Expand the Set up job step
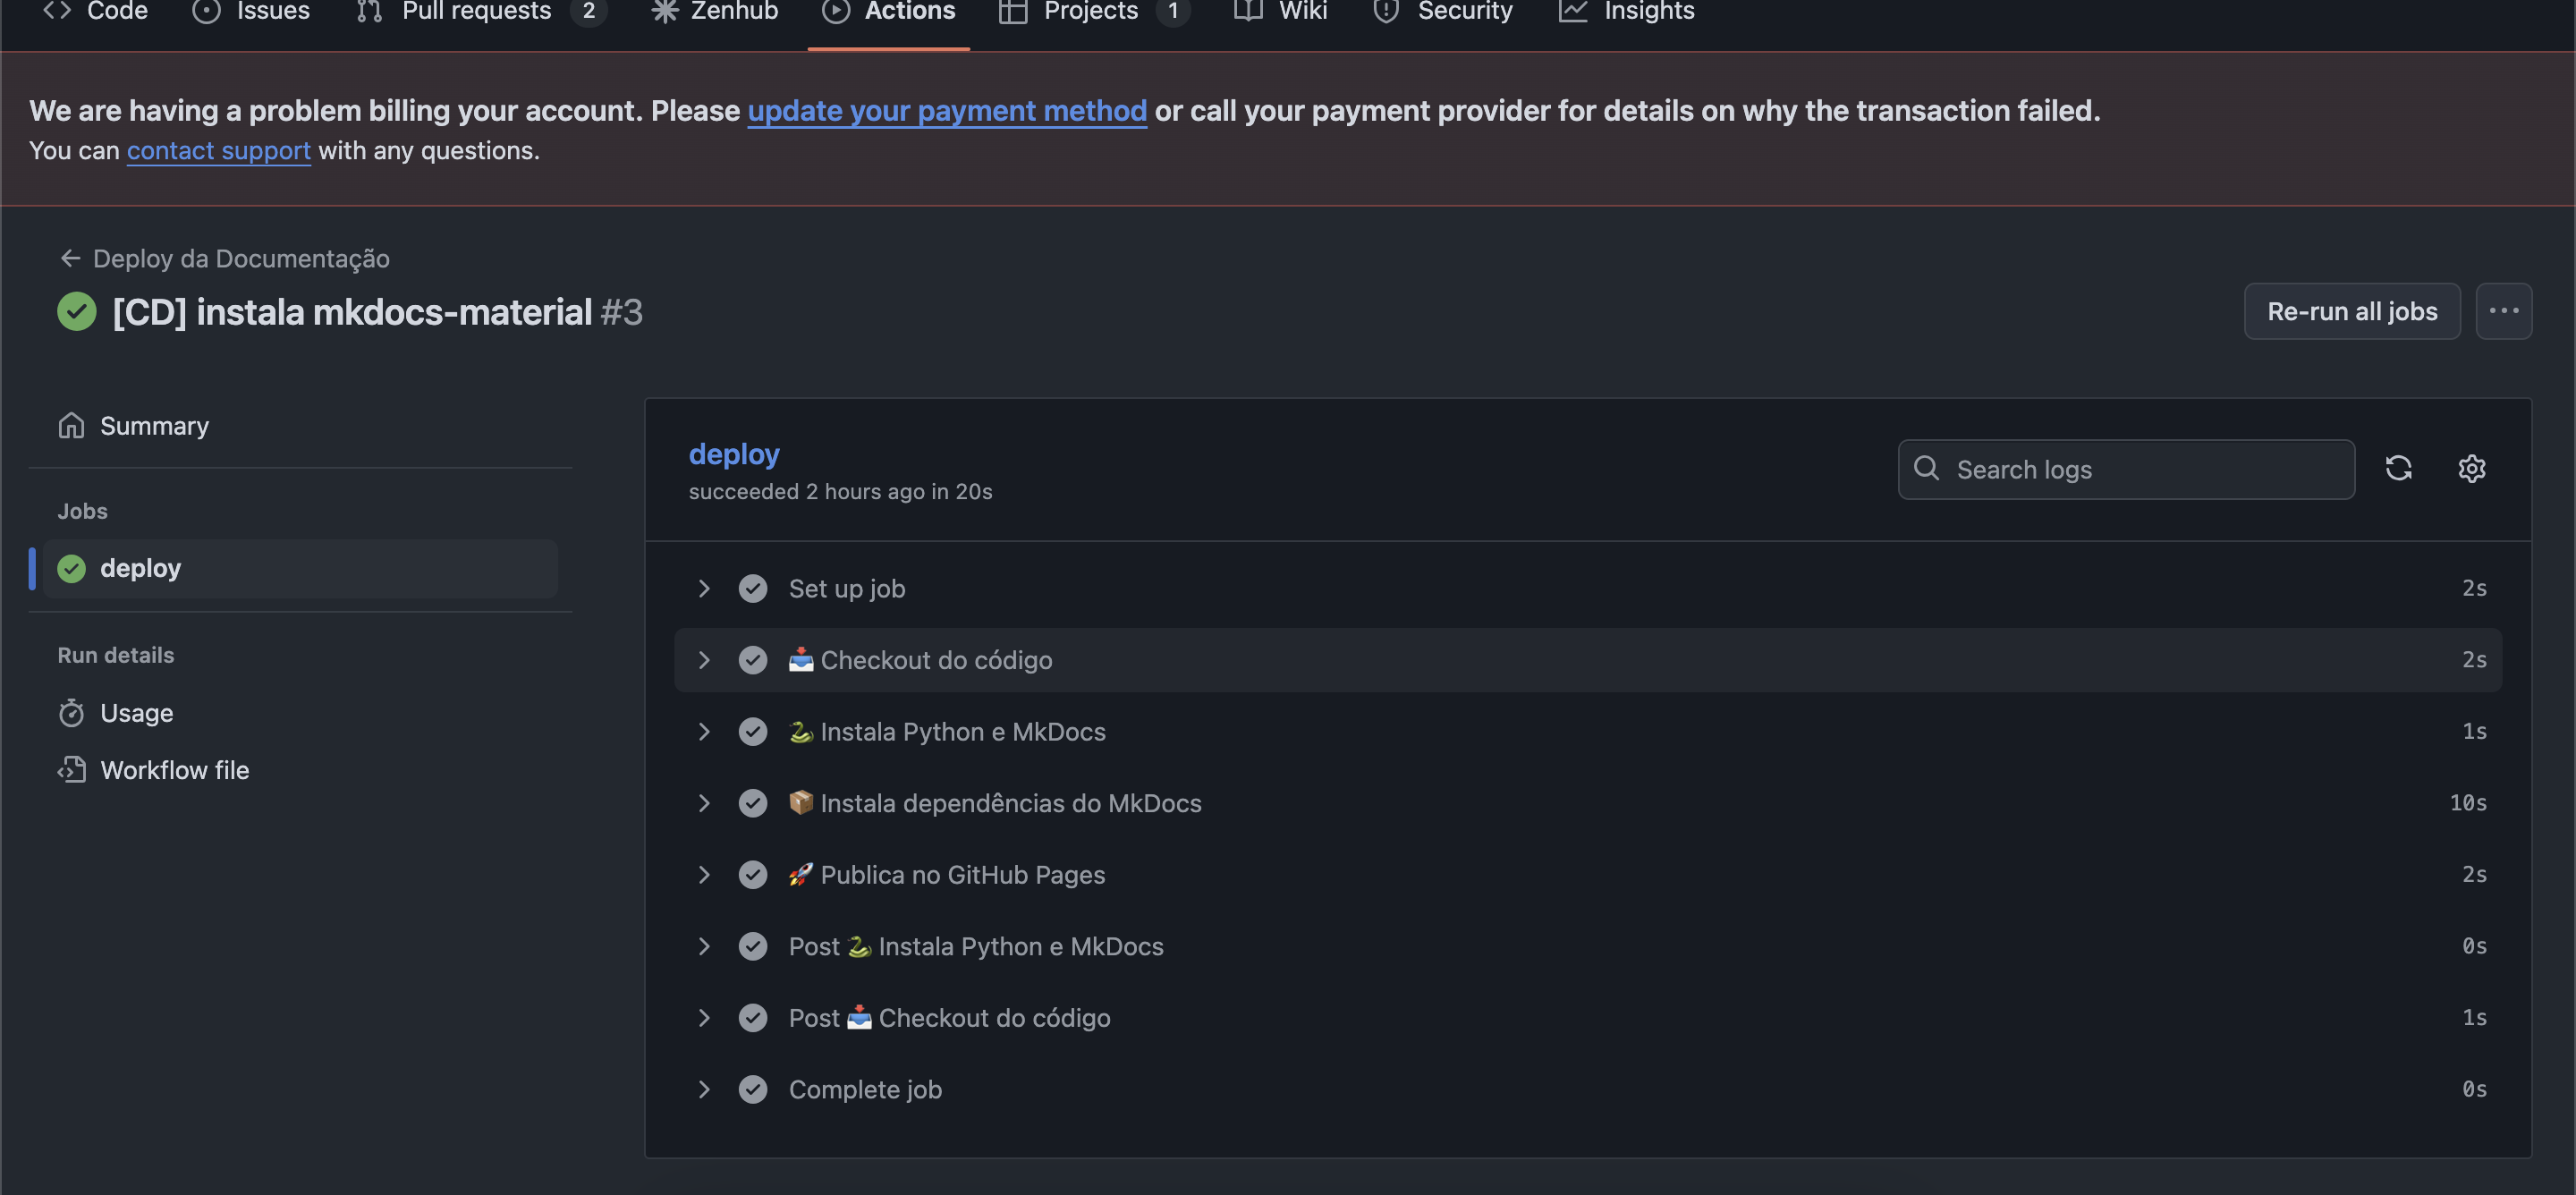 pyautogui.click(x=704, y=588)
